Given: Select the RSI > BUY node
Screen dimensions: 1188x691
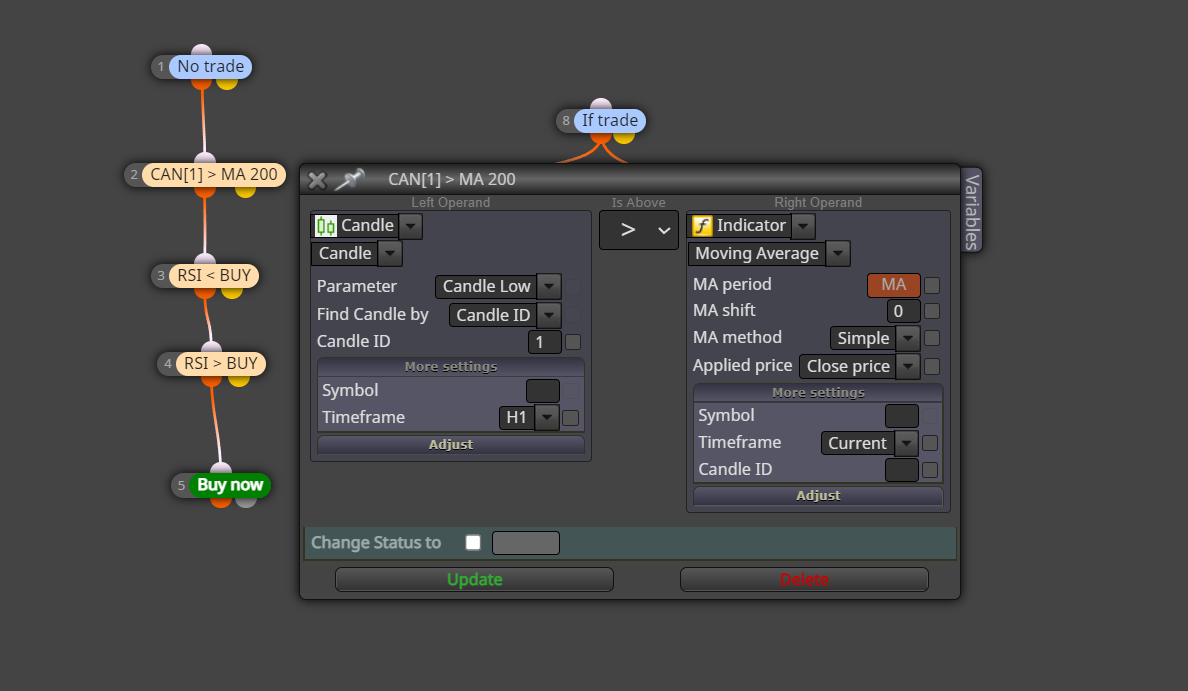Looking at the screenshot, I should (x=220, y=364).
